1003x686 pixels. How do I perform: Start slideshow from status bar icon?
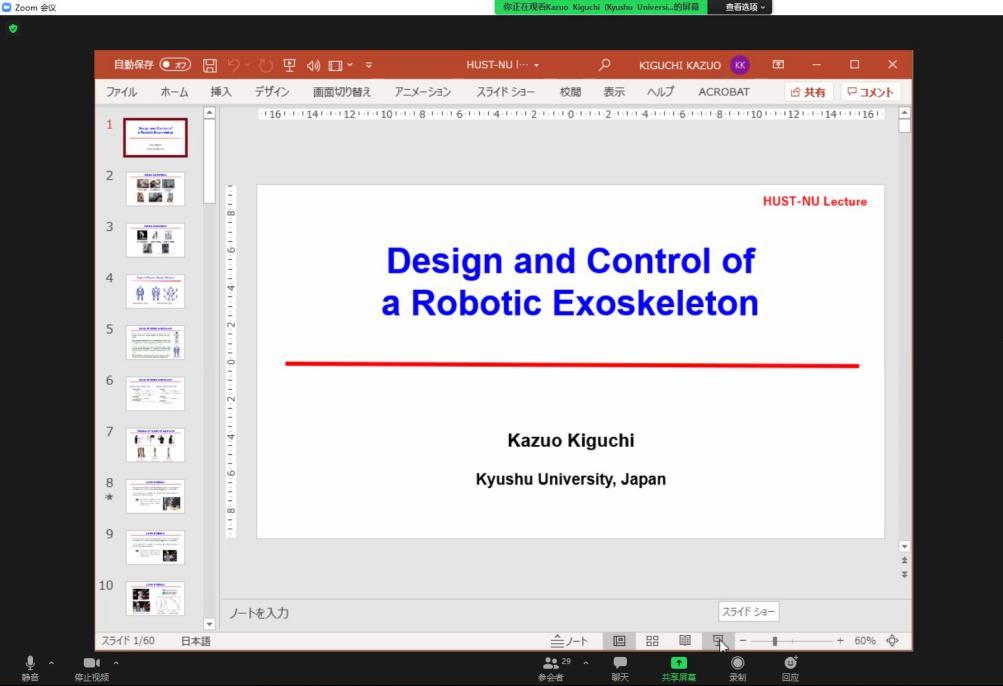(718, 641)
